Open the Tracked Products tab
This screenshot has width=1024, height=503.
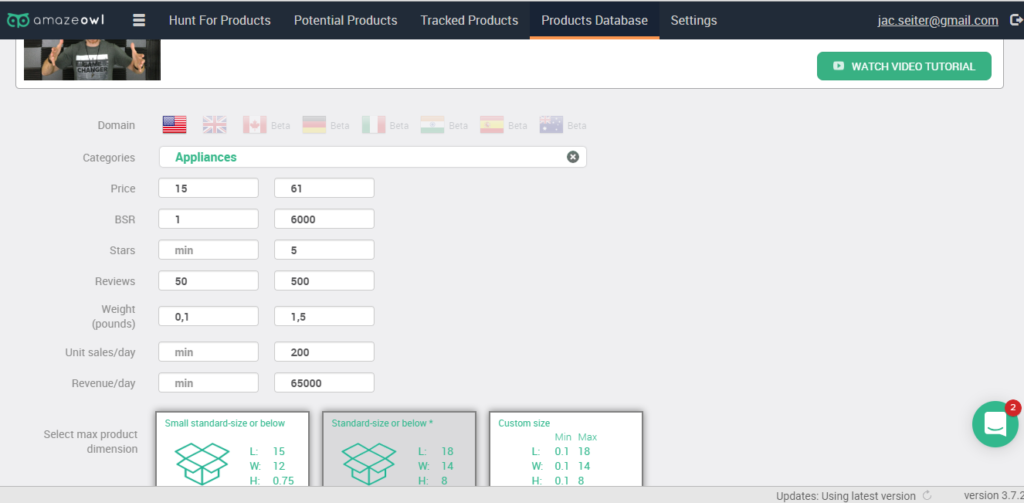(469, 20)
